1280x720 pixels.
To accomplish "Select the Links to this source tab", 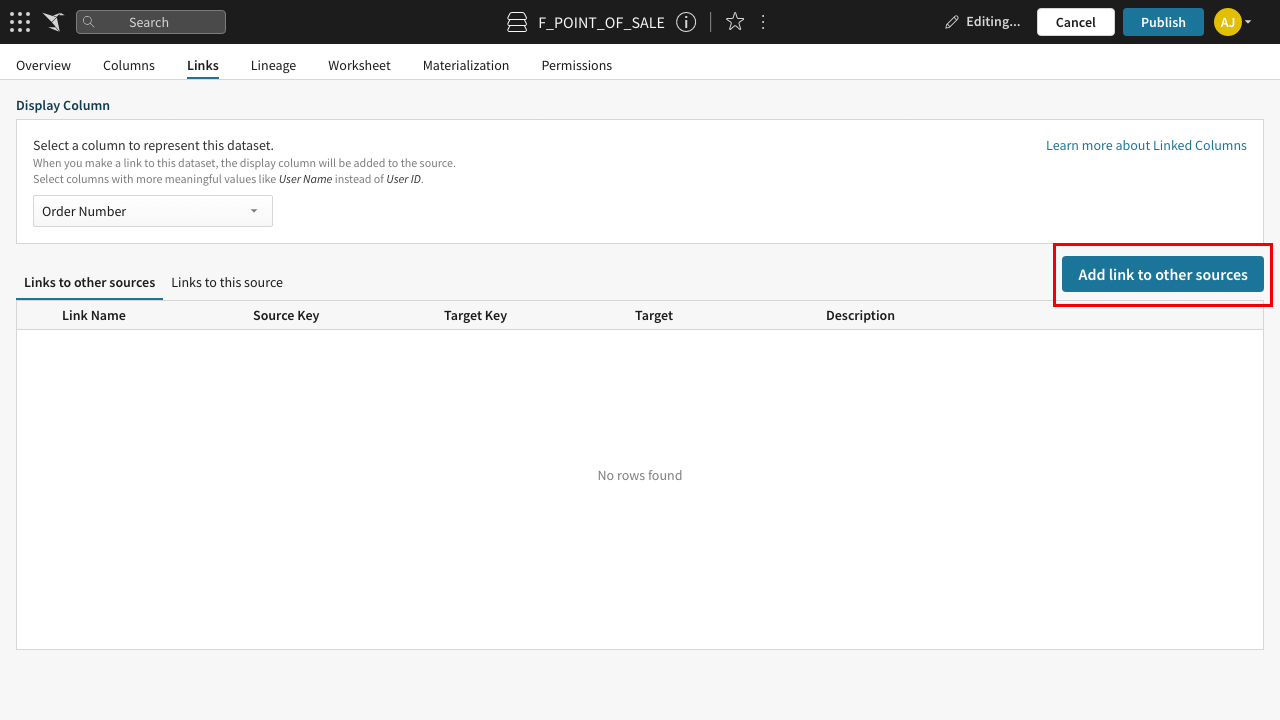I will pos(227,282).
